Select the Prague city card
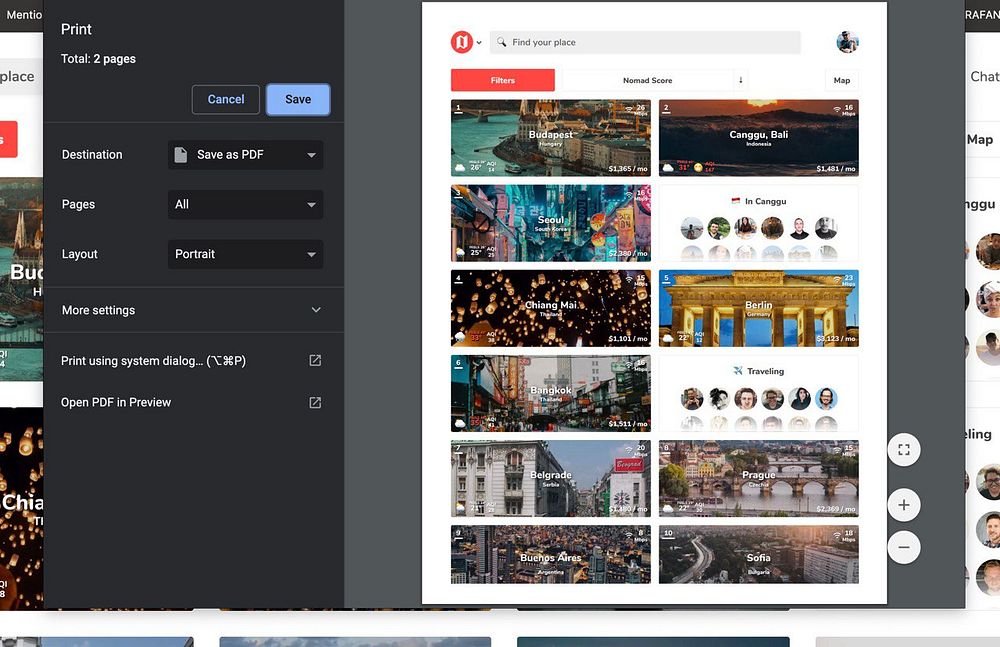The height and width of the screenshot is (647, 1000). 758,479
